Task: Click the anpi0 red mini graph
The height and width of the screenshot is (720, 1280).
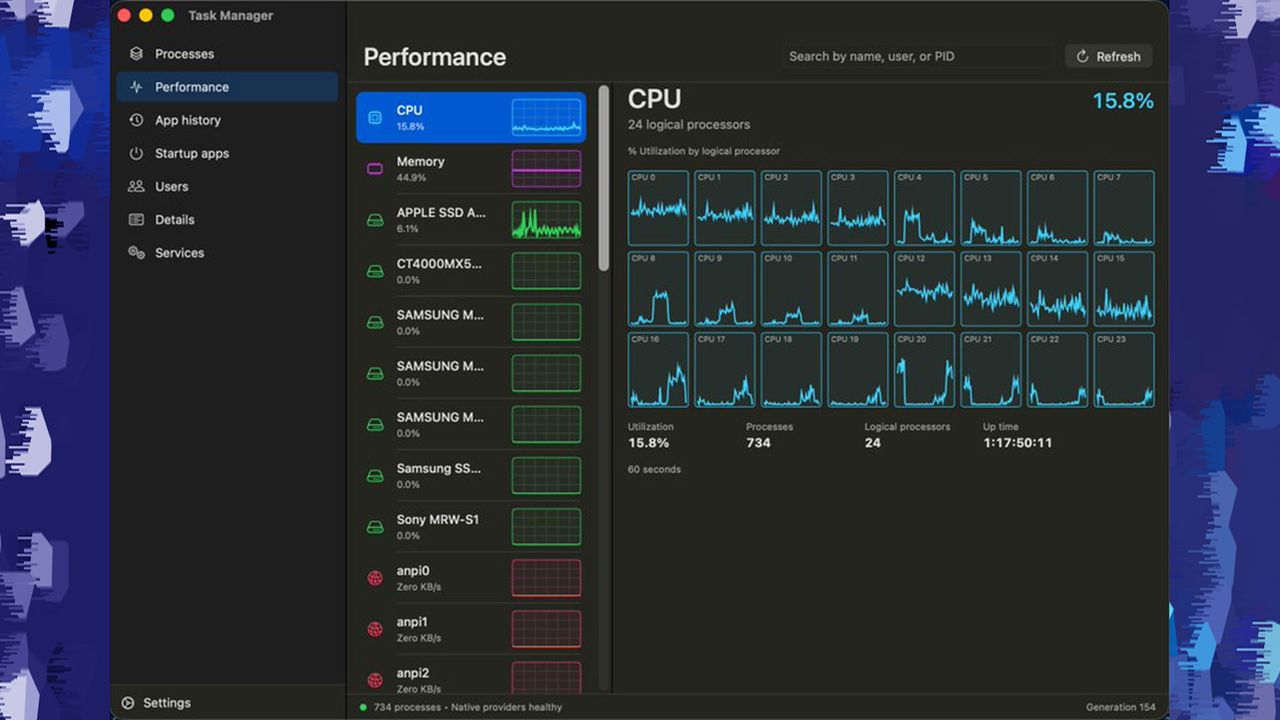Action: point(546,578)
